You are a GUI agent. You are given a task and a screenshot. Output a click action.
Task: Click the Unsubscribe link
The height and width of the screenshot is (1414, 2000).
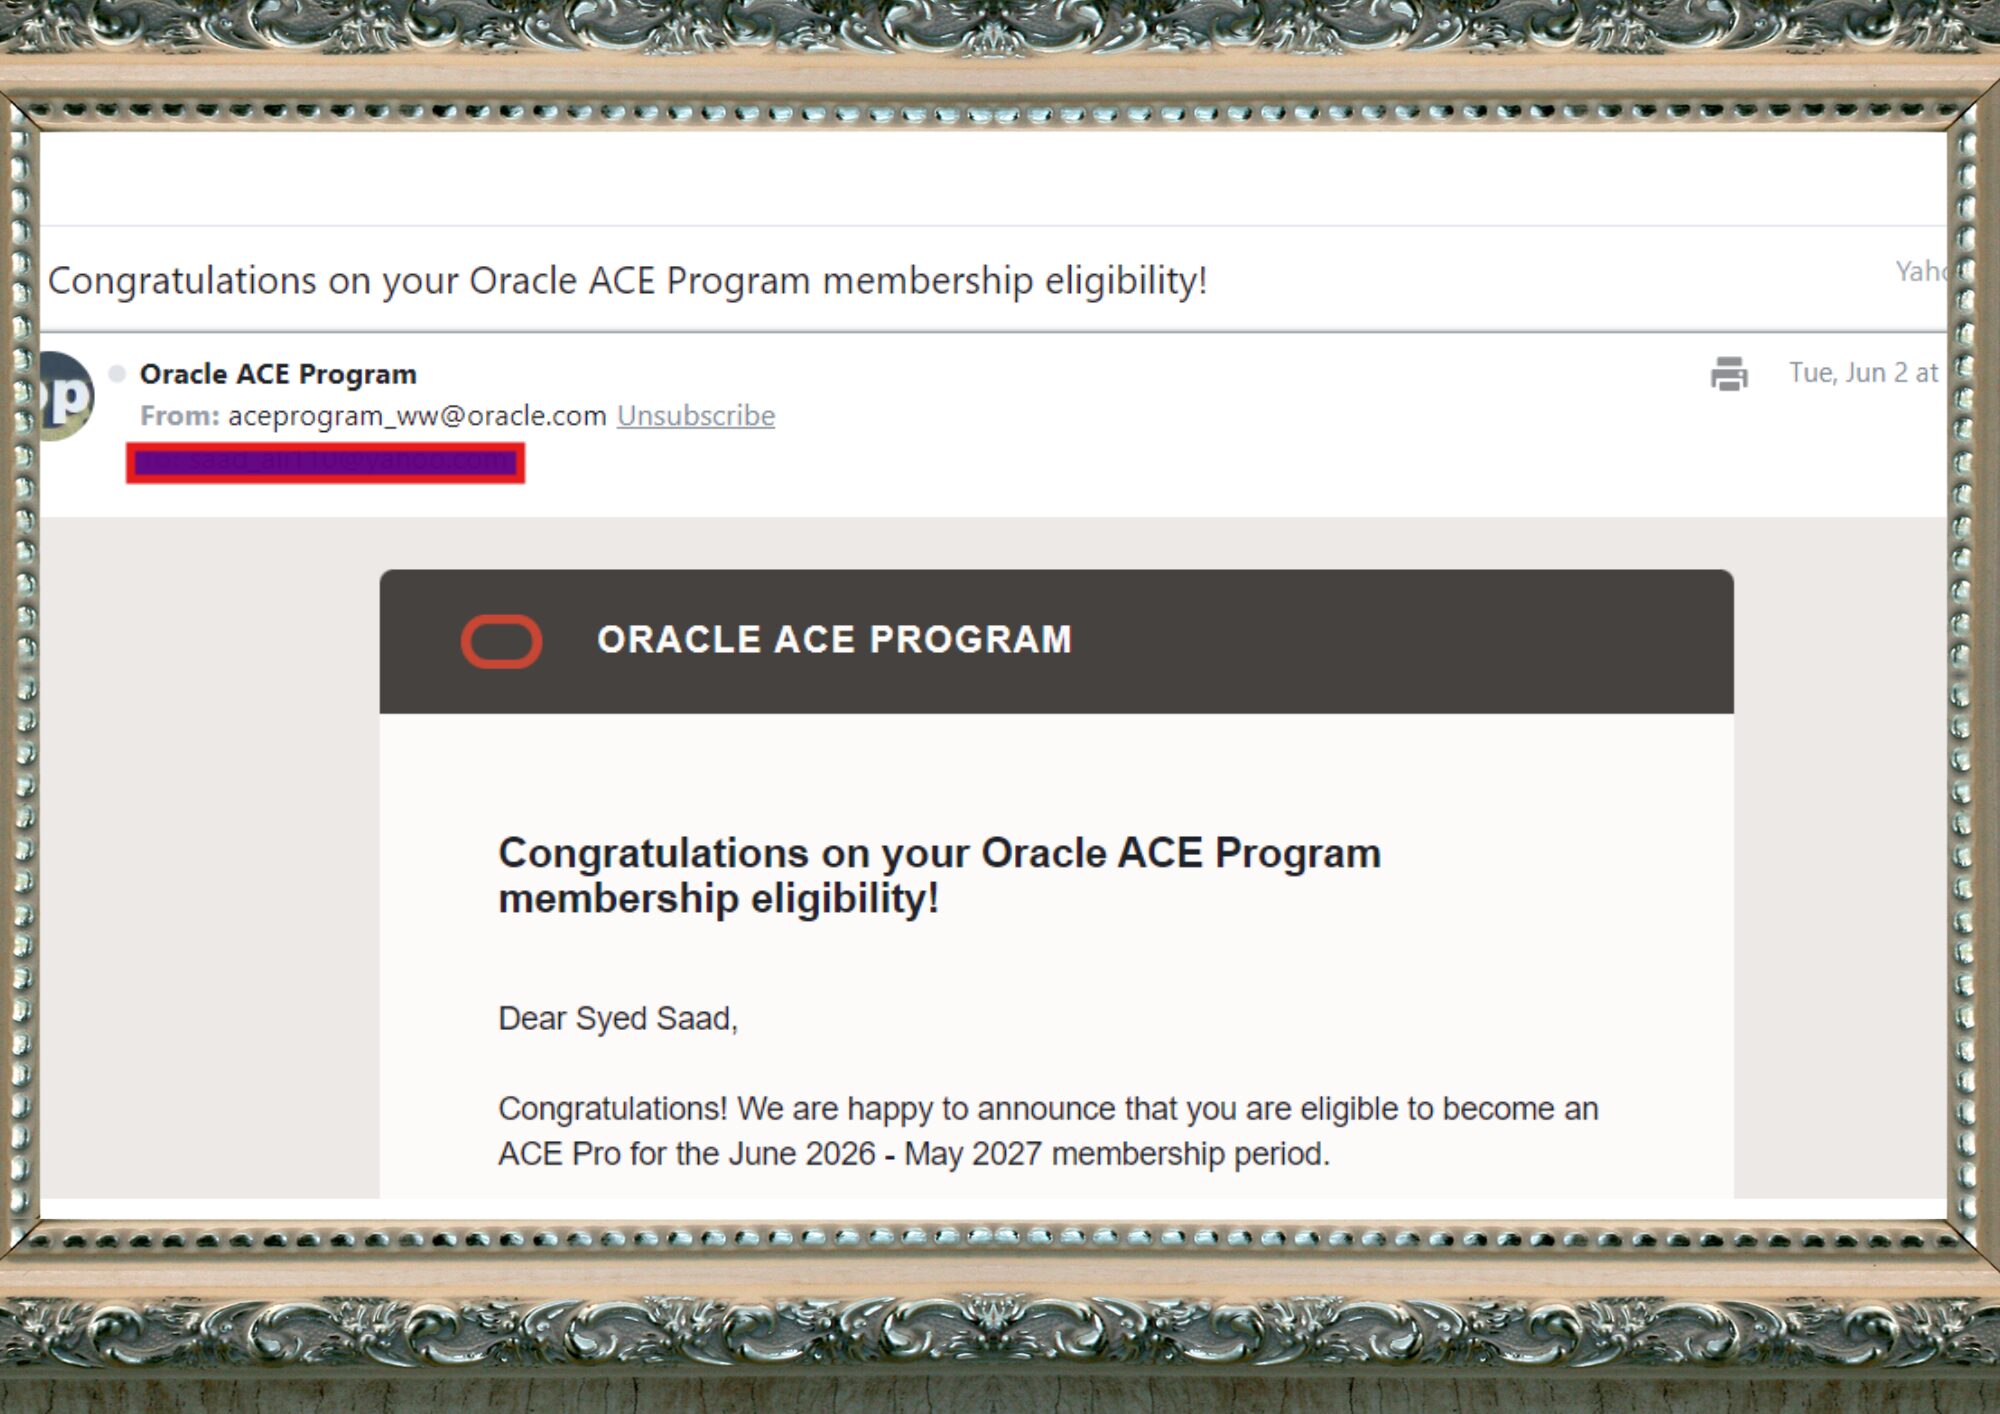pos(696,415)
